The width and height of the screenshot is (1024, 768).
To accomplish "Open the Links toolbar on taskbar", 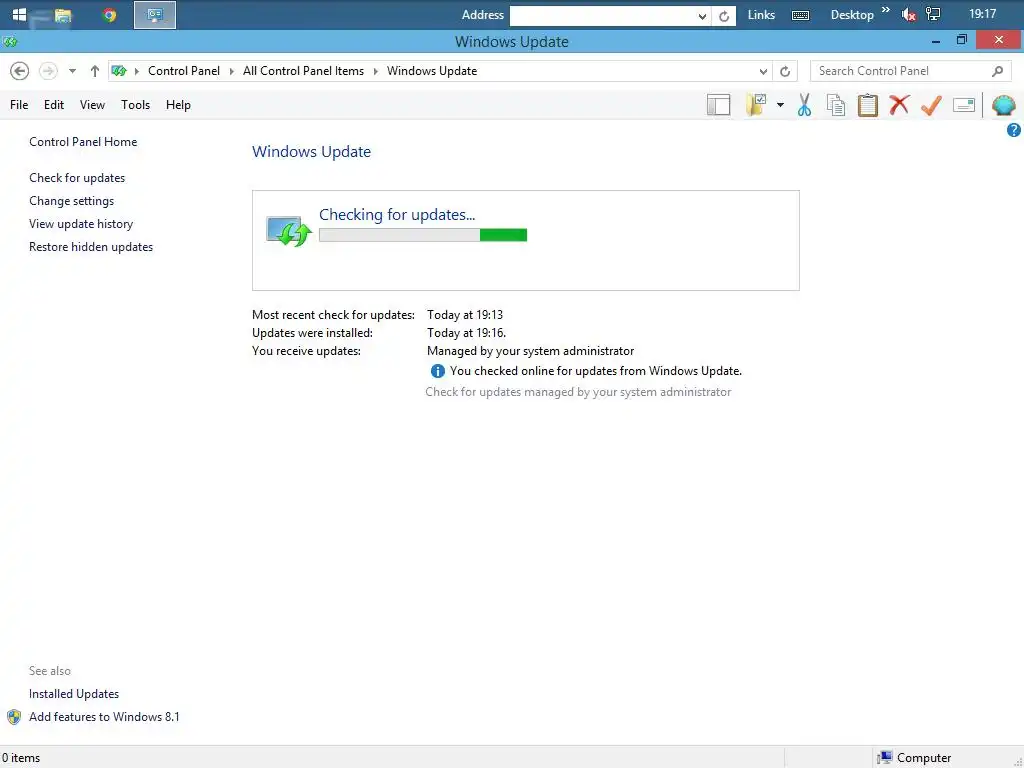I will click(761, 15).
